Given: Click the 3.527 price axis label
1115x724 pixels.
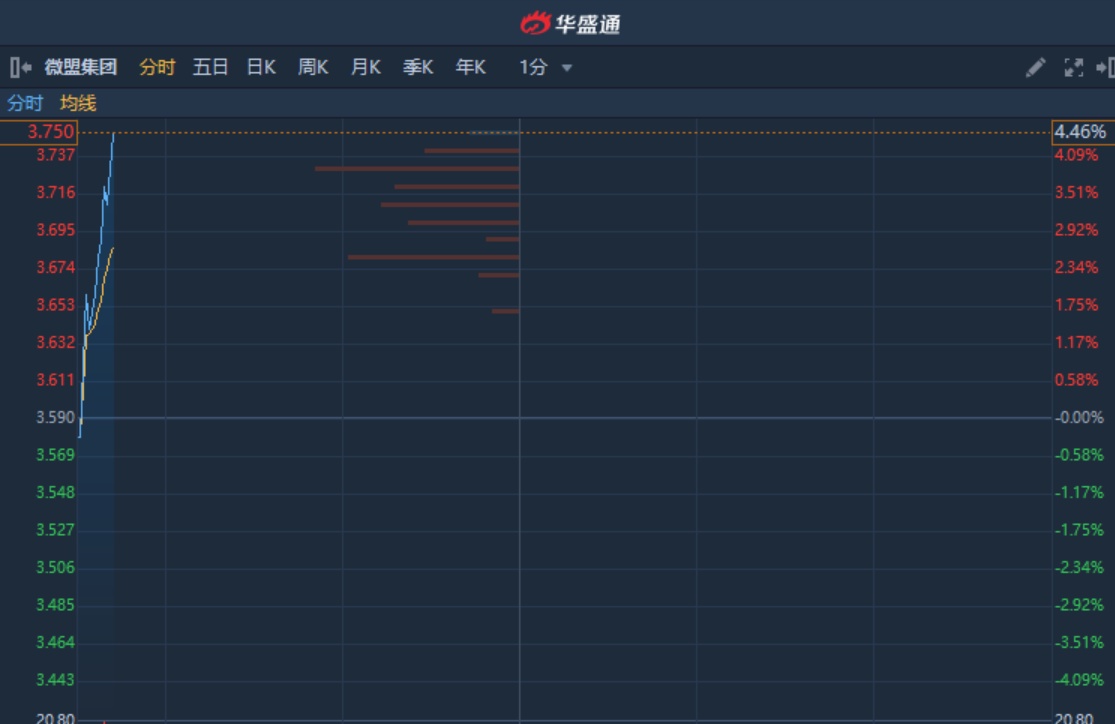Looking at the screenshot, I should (x=55, y=530).
